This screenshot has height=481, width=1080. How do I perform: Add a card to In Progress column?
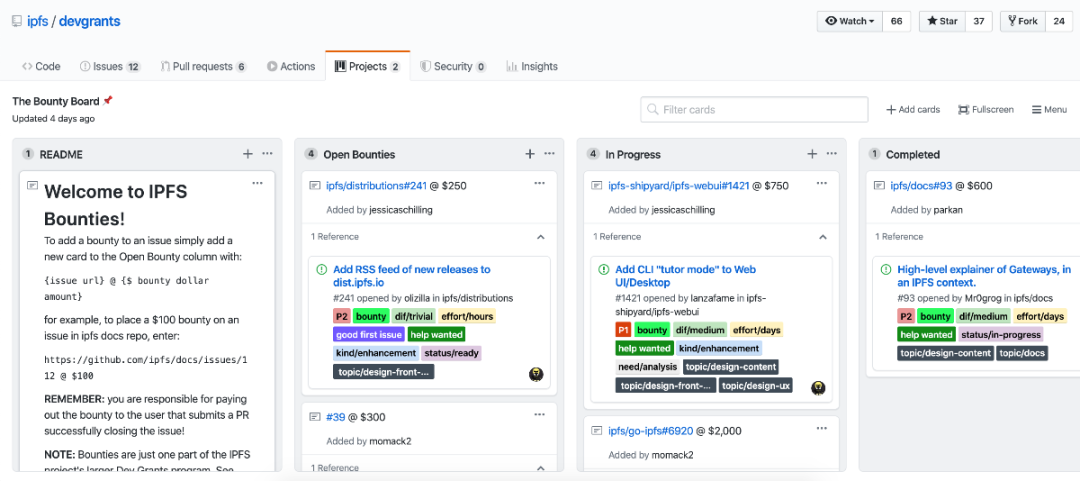tap(812, 154)
